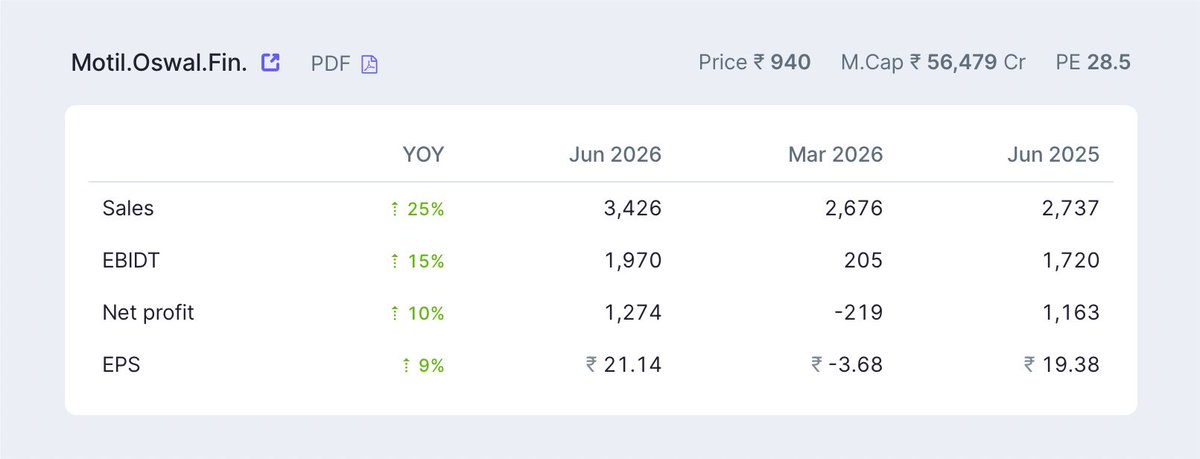Select the Jun 2025 column header
Screen dimensions: 1200x459
(x=1053, y=155)
